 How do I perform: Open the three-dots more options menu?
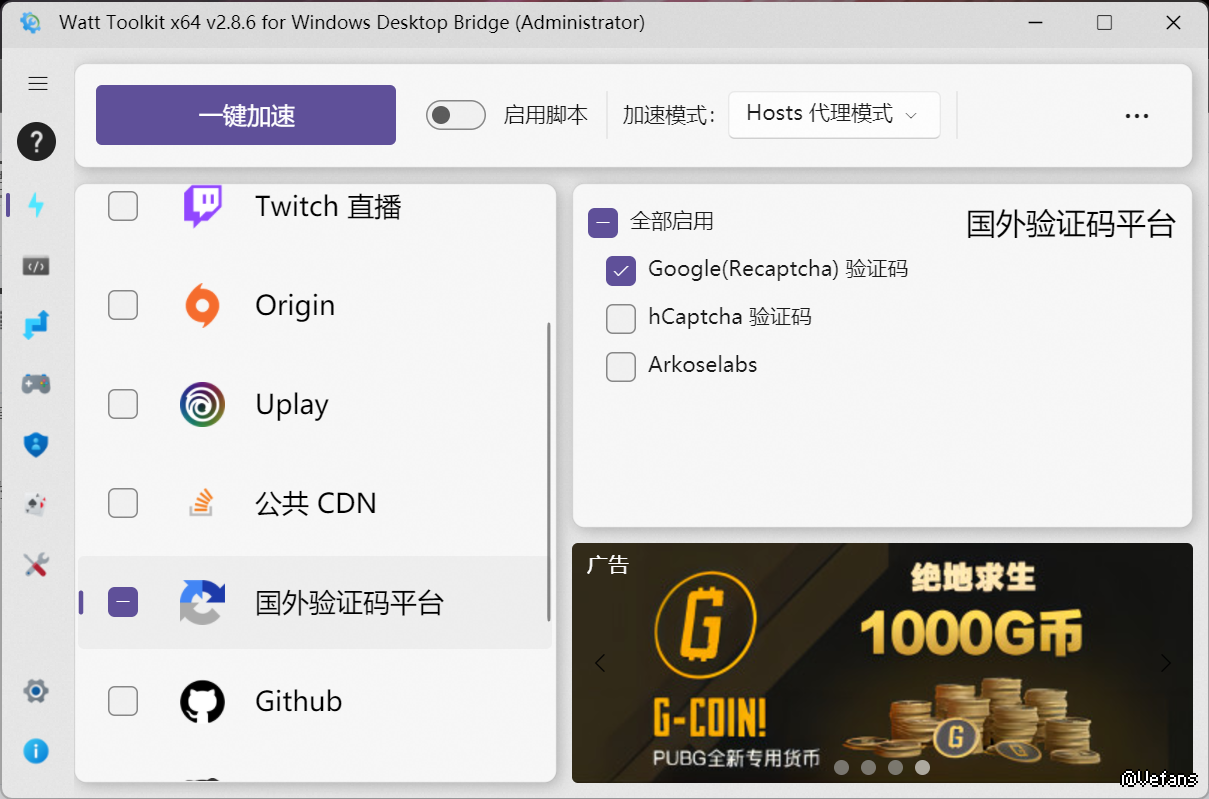pos(1136,116)
